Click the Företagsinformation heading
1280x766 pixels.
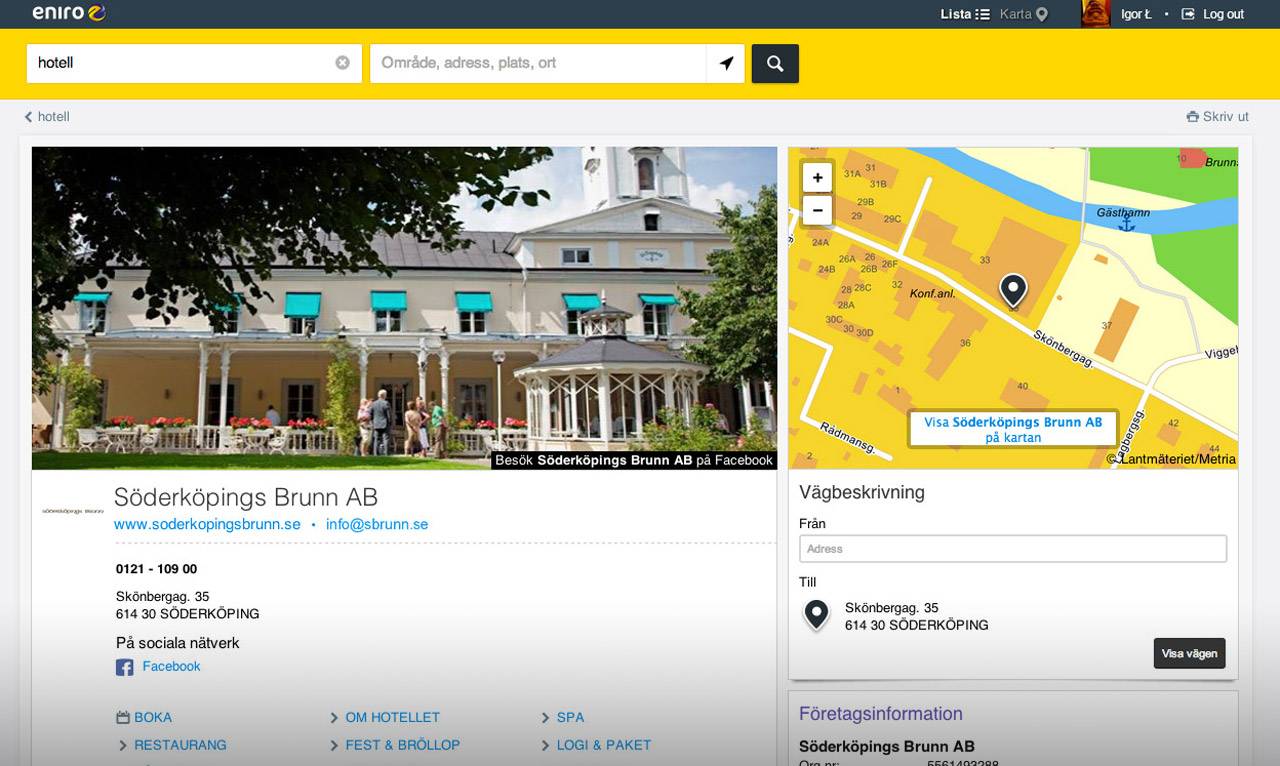point(881,714)
